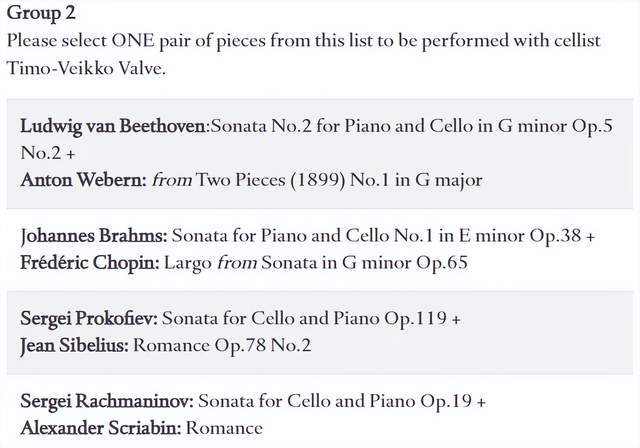Select the Ludwig van Beethoven composer name
This screenshot has width=640, height=448.
(113, 126)
